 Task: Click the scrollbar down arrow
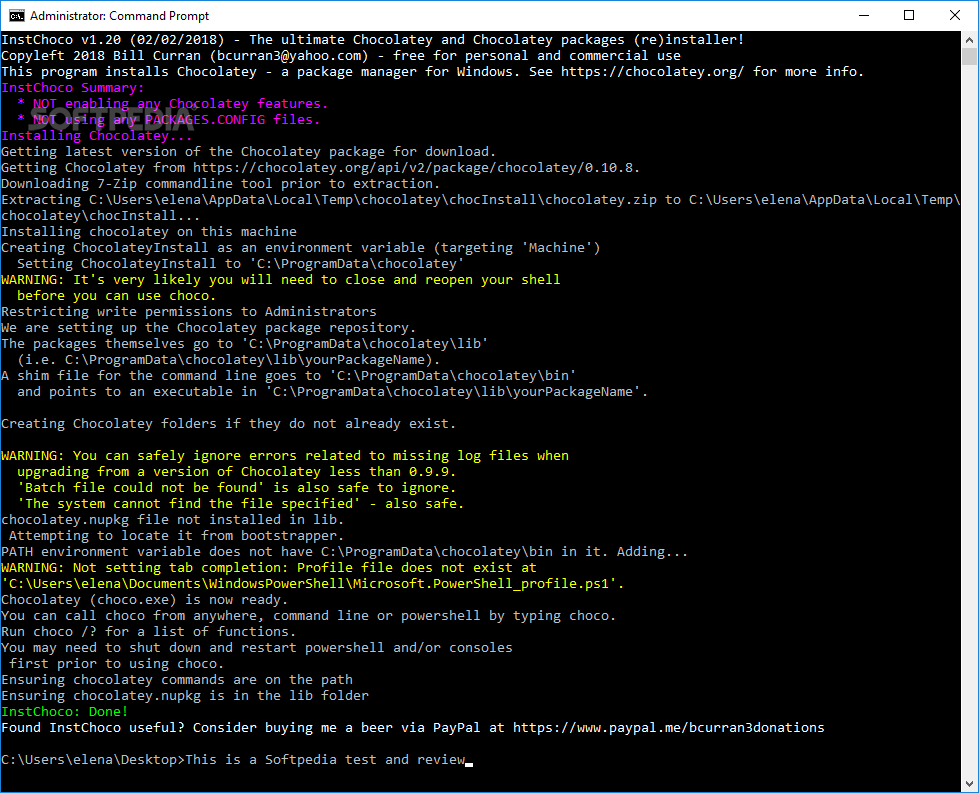click(x=969, y=784)
